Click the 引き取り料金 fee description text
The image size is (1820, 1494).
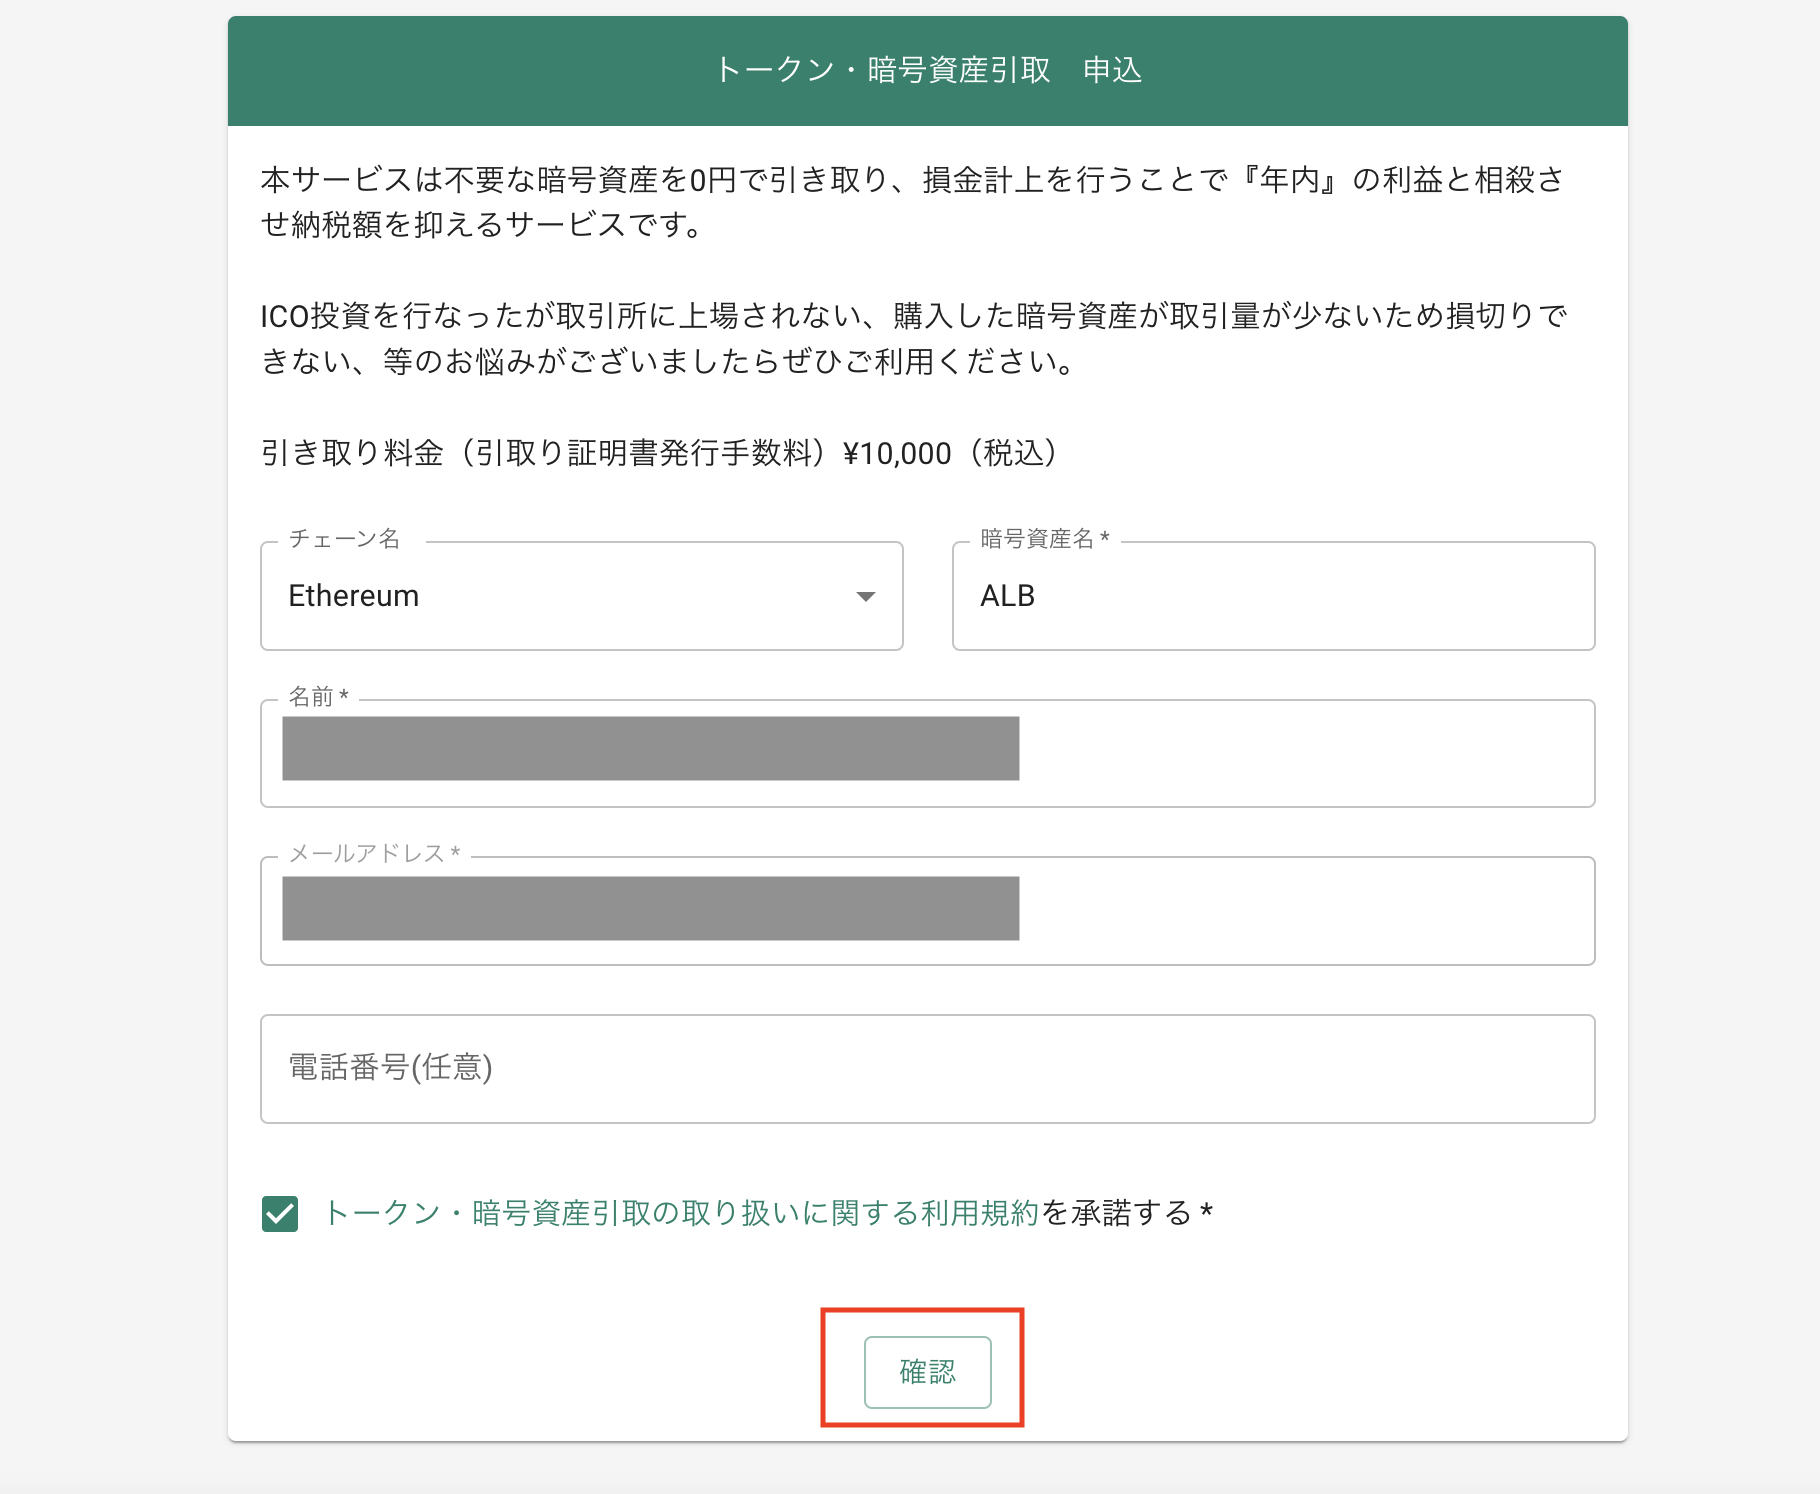coord(658,453)
